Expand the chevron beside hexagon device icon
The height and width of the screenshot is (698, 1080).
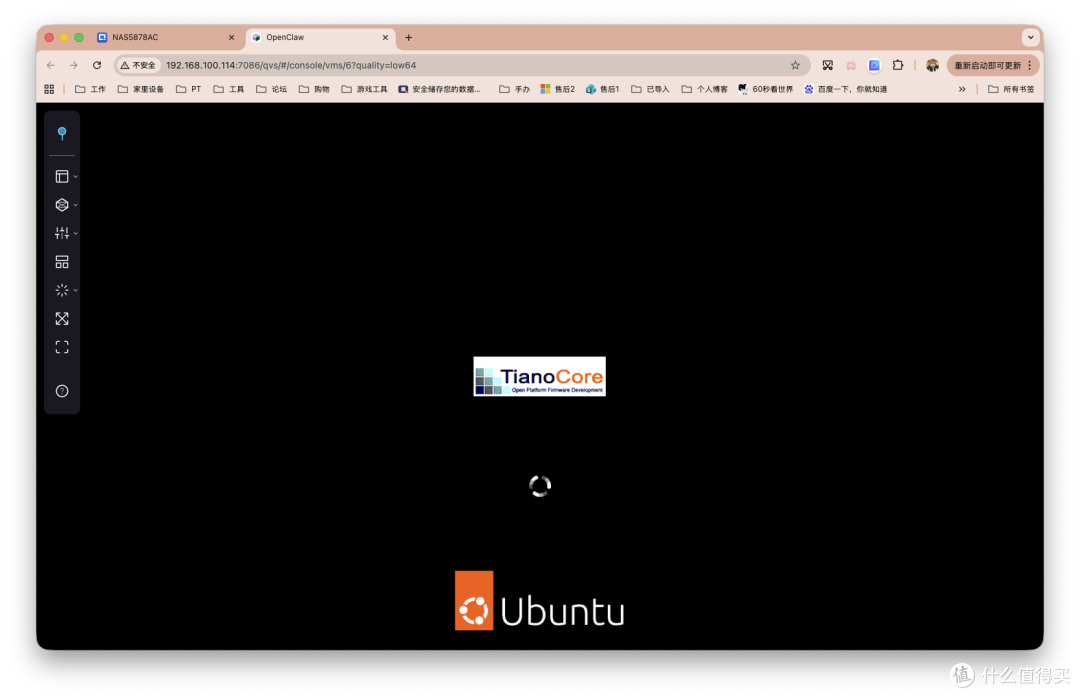coord(76,205)
